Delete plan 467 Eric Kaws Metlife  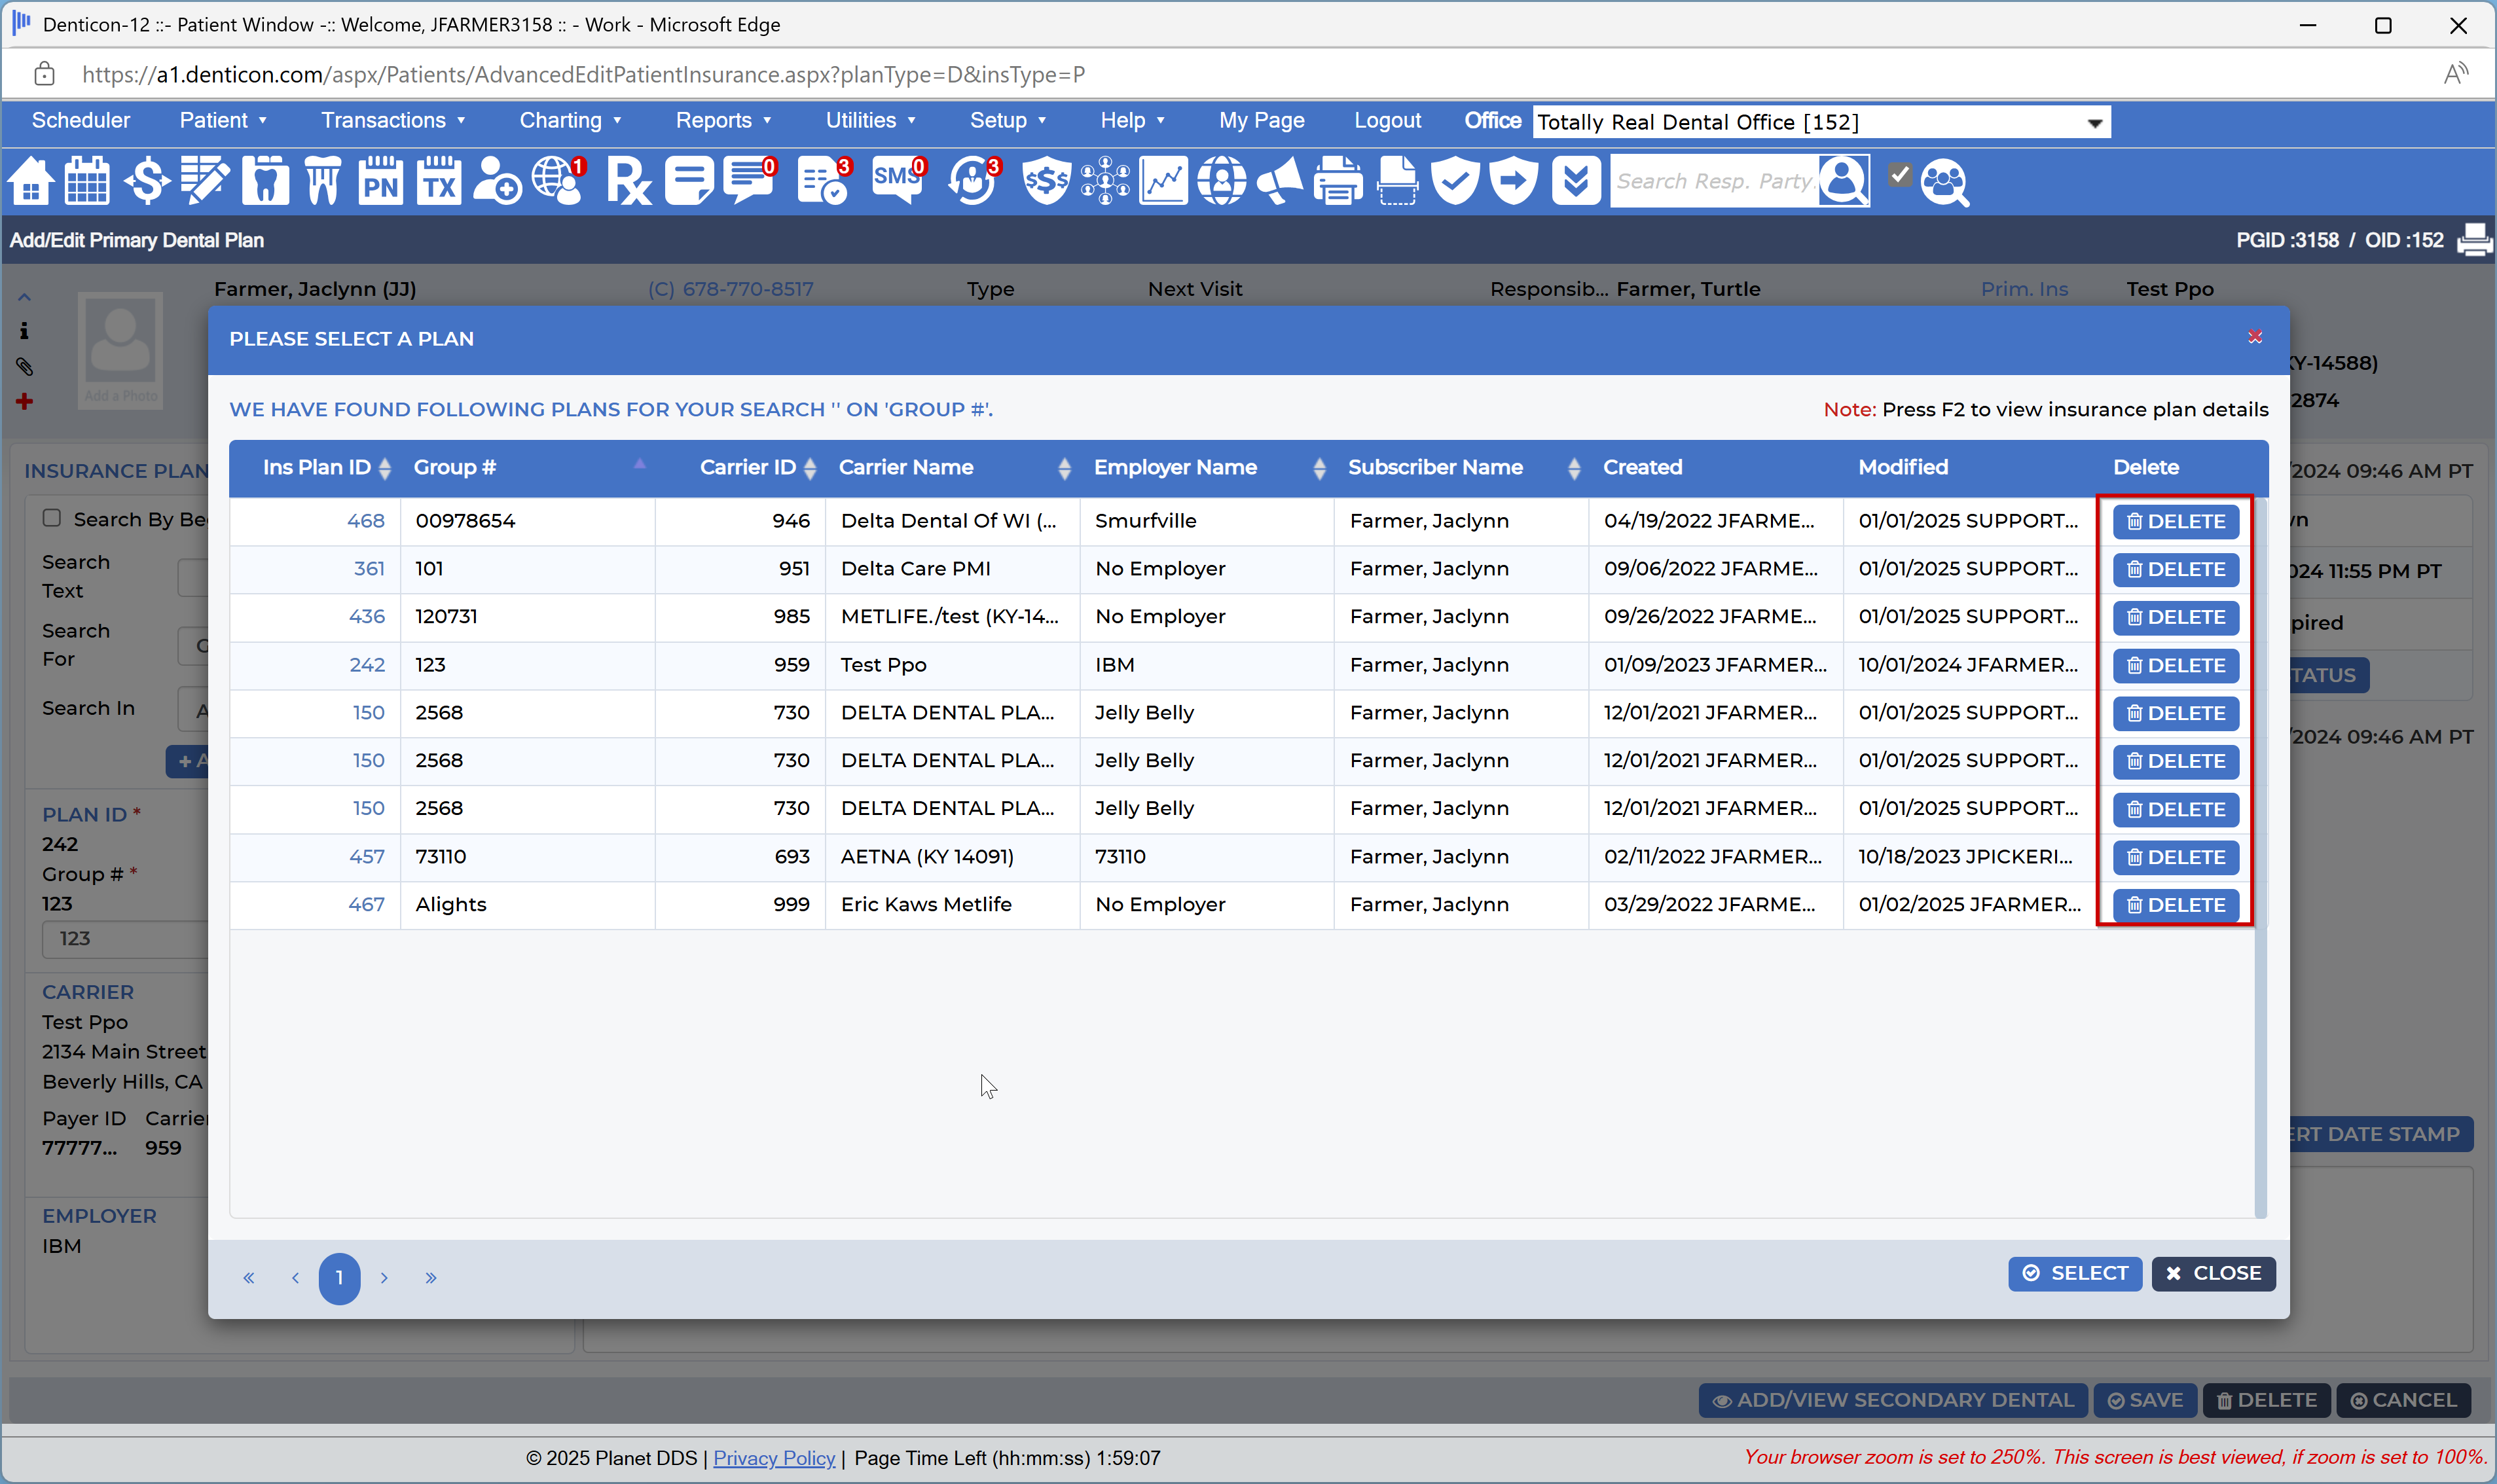(x=2175, y=905)
